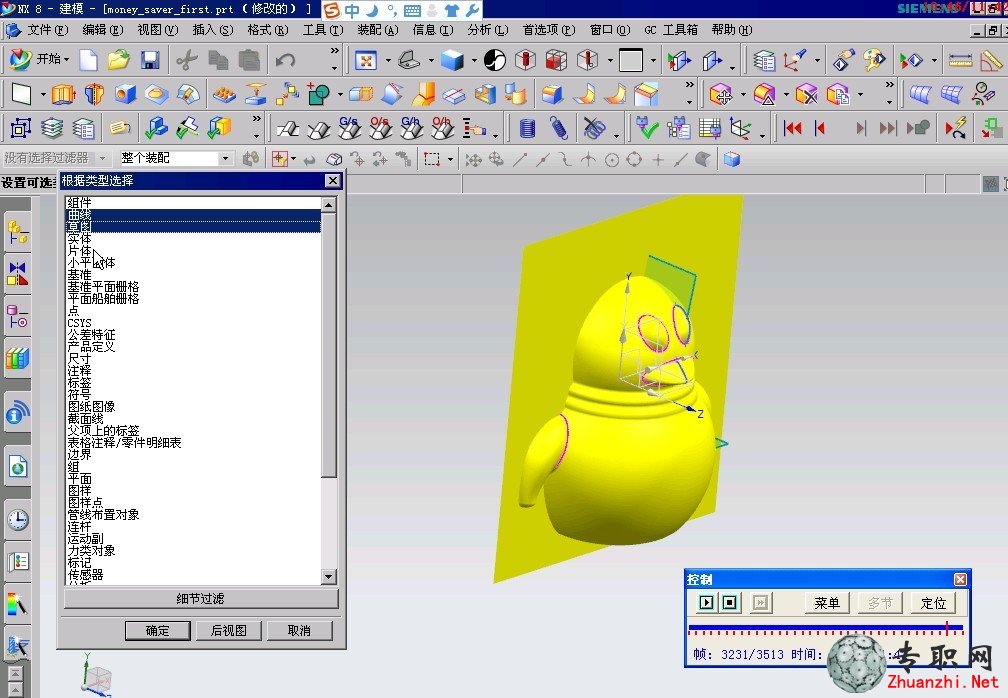Click the Delete Face icon with X
This screenshot has width=1008, height=698.
pos(806,95)
